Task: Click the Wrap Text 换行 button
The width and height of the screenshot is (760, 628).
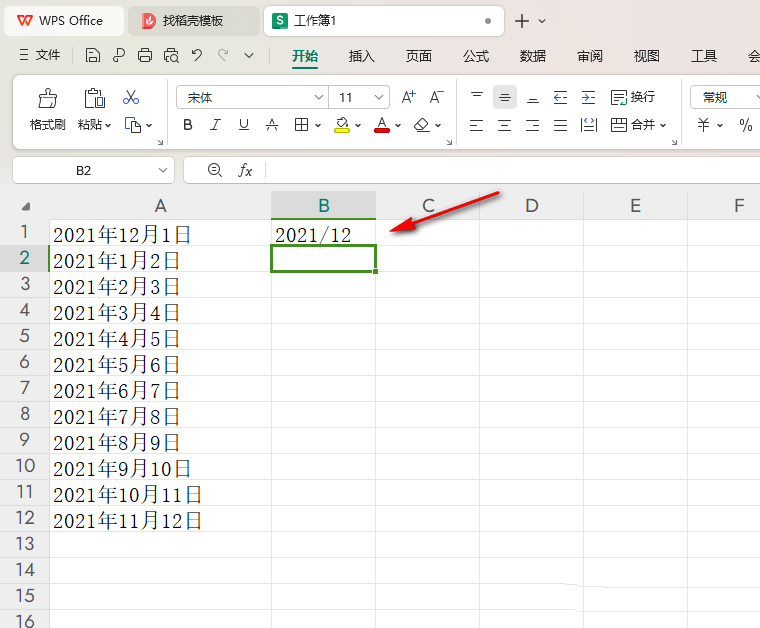Action: click(x=633, y=97)
